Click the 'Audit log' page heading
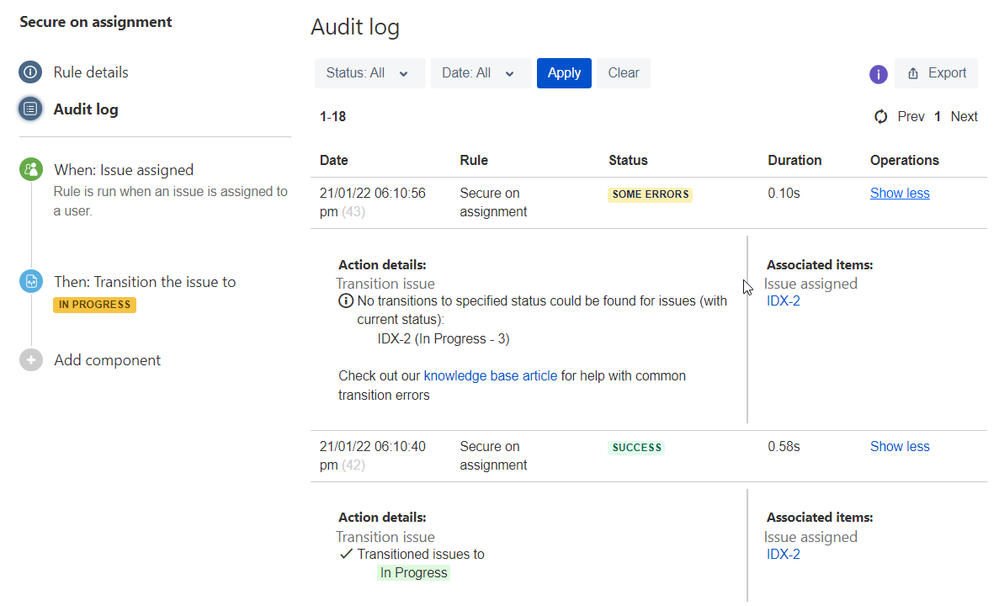This screenshot has width=999, height=606. point(355,27)
